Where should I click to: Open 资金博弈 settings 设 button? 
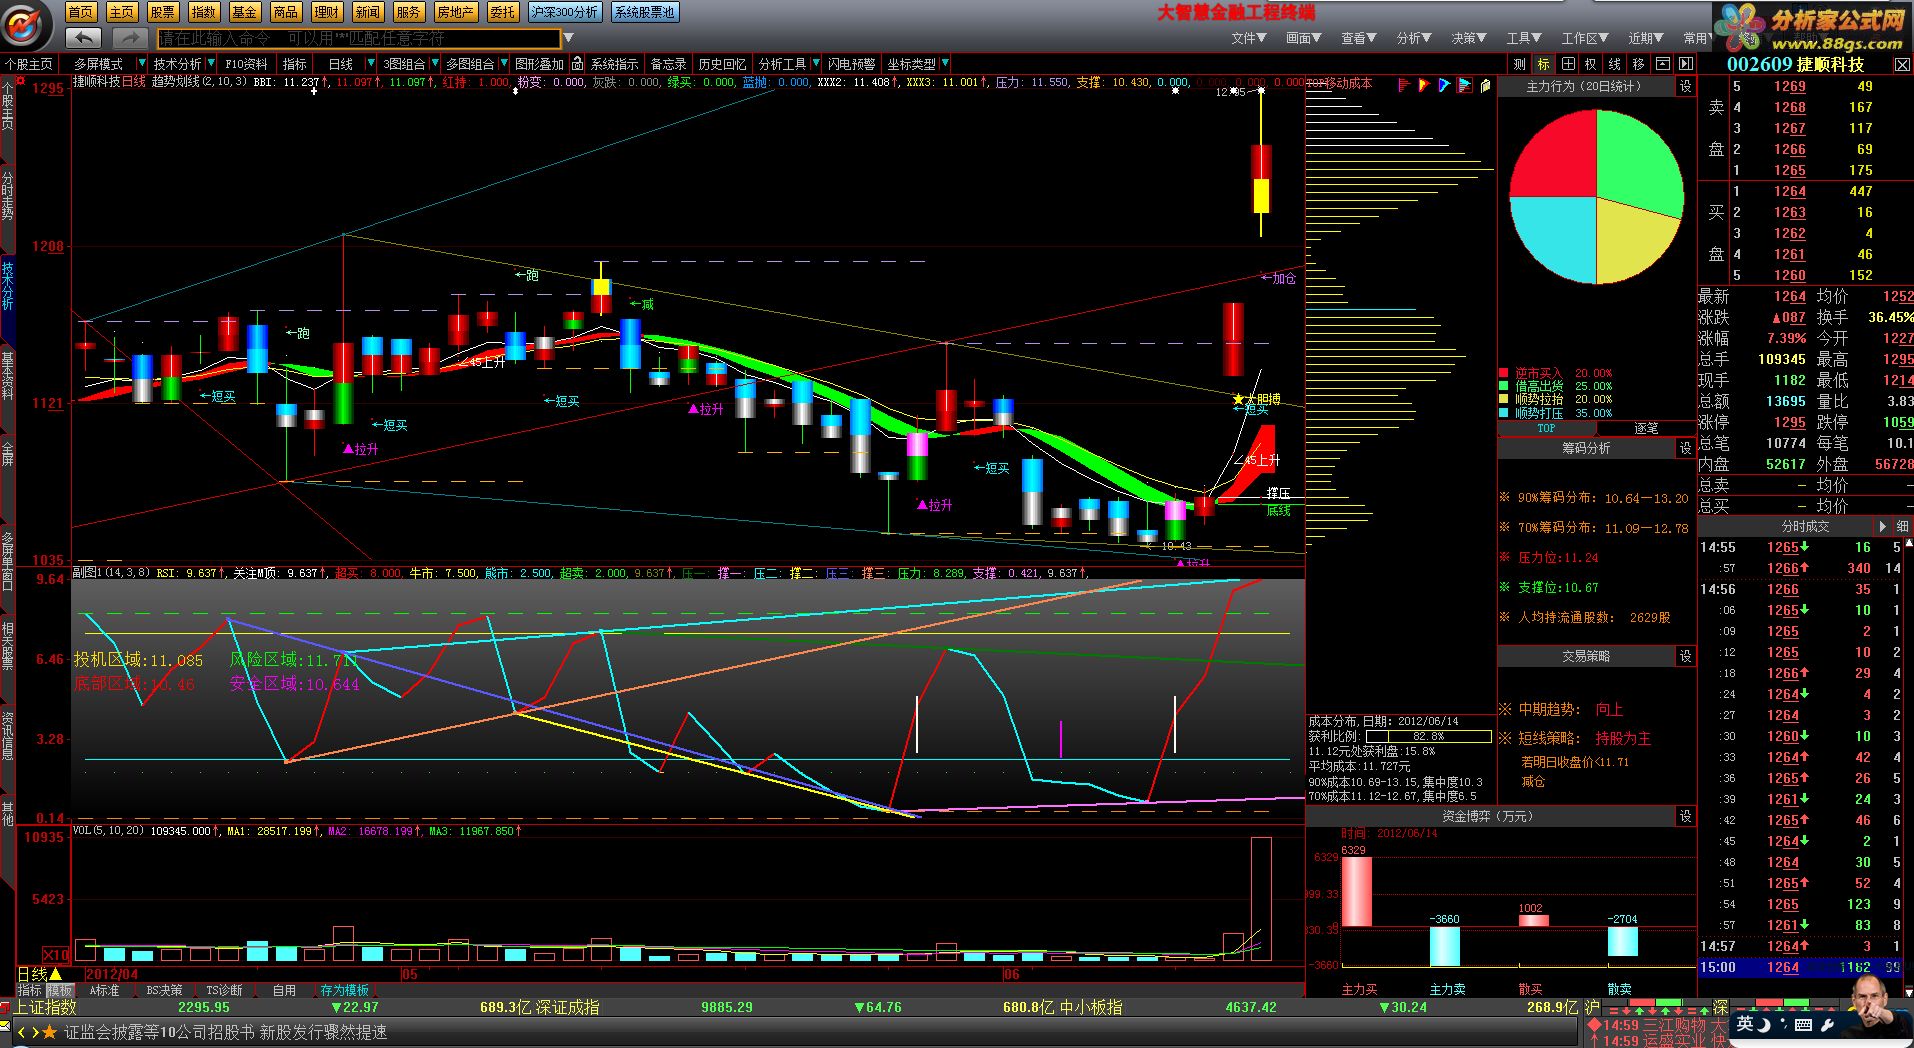pyautogui.click(x=1686, y=816)
